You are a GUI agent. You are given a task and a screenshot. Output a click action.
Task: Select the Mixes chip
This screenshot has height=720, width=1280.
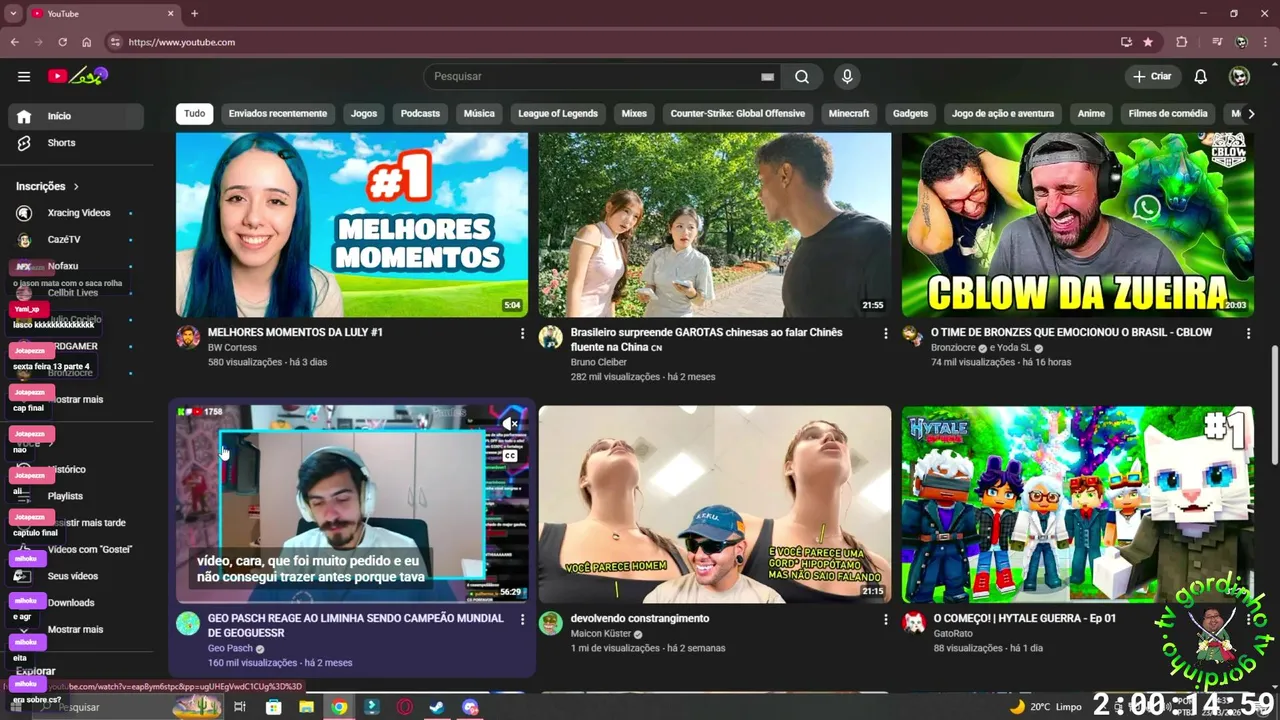coord(634,113)
